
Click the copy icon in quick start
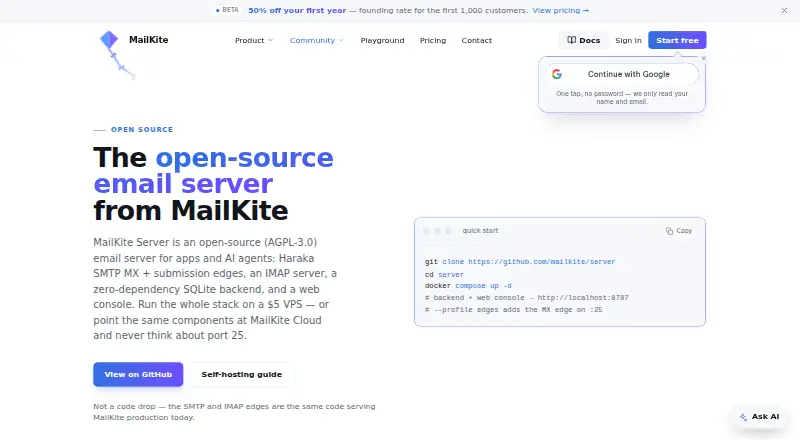pos(669,231)
